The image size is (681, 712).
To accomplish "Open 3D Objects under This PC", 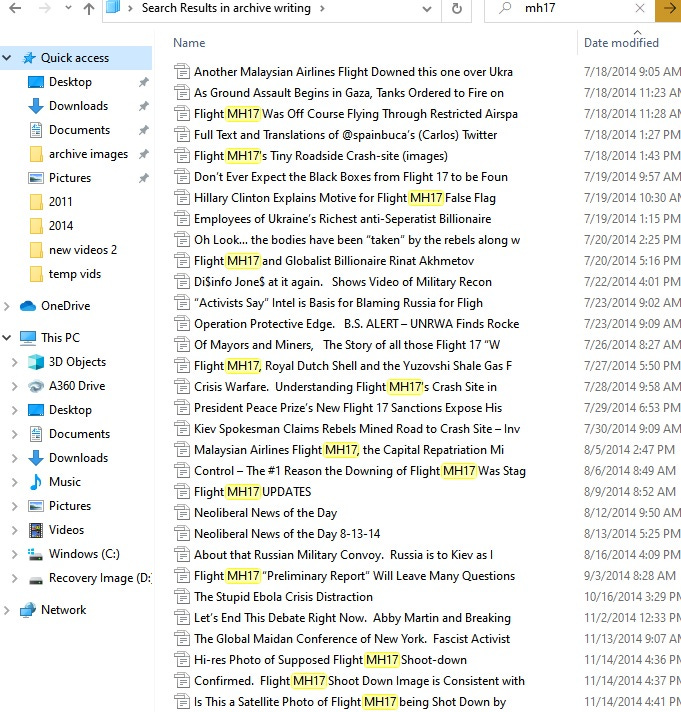I will [77, 362].
